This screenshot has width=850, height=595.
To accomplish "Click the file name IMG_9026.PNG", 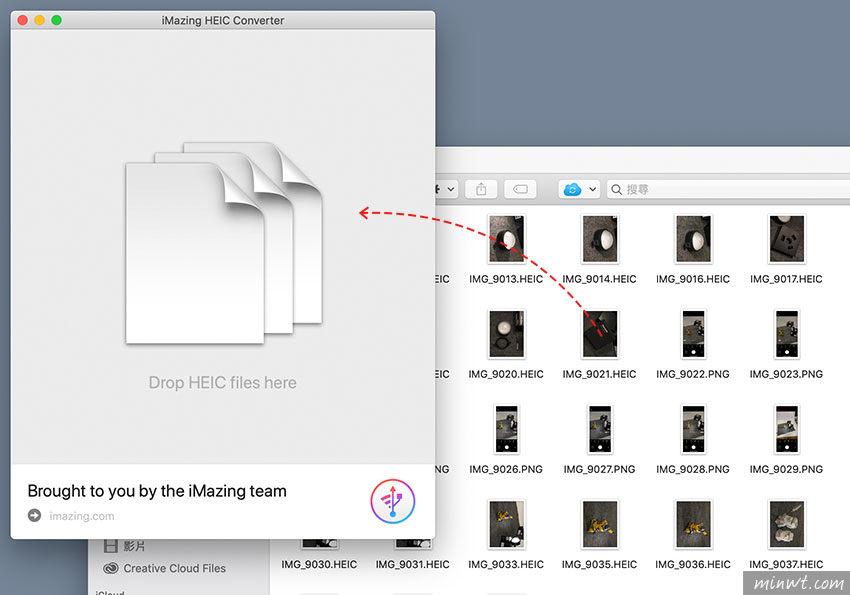I will pos(506,469).
